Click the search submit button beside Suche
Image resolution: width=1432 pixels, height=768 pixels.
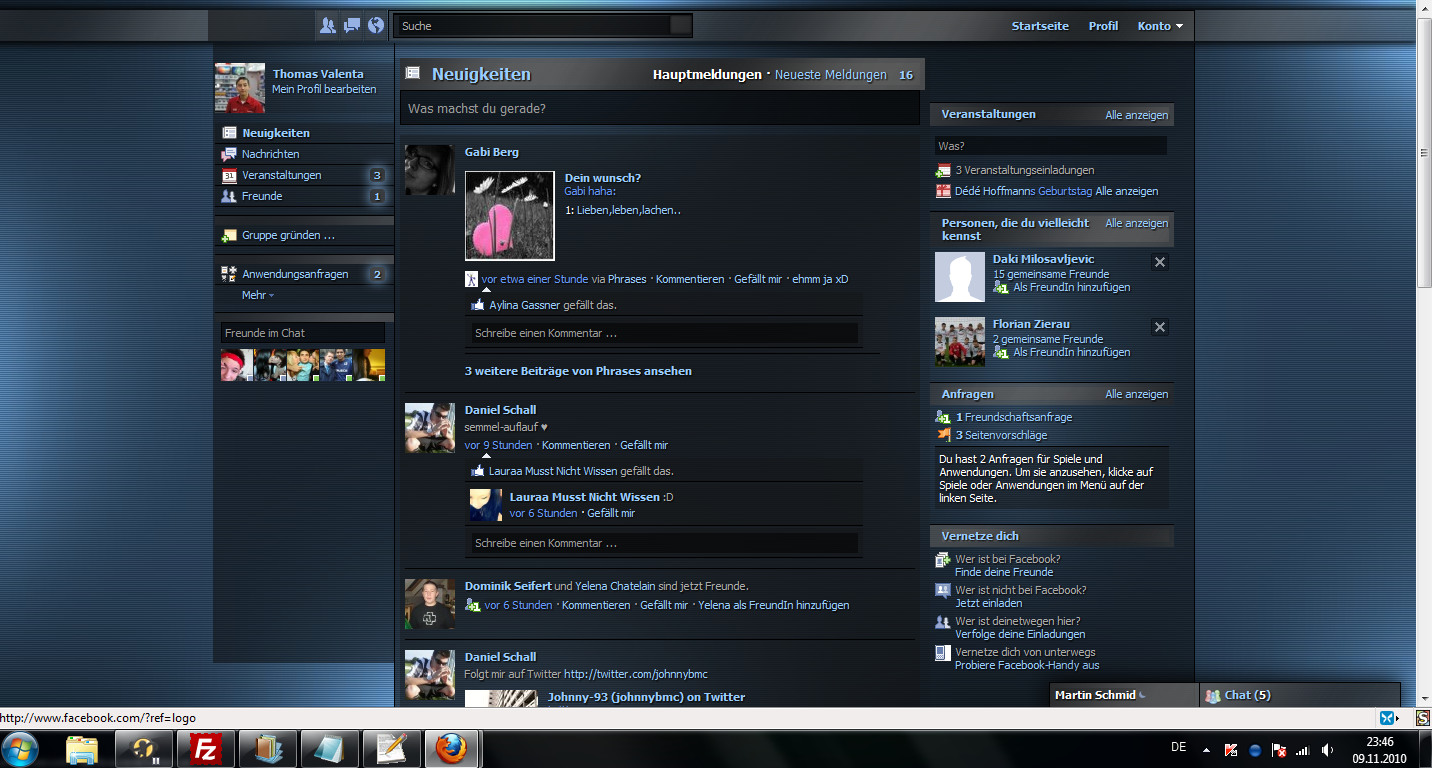(x=681, y=26)
